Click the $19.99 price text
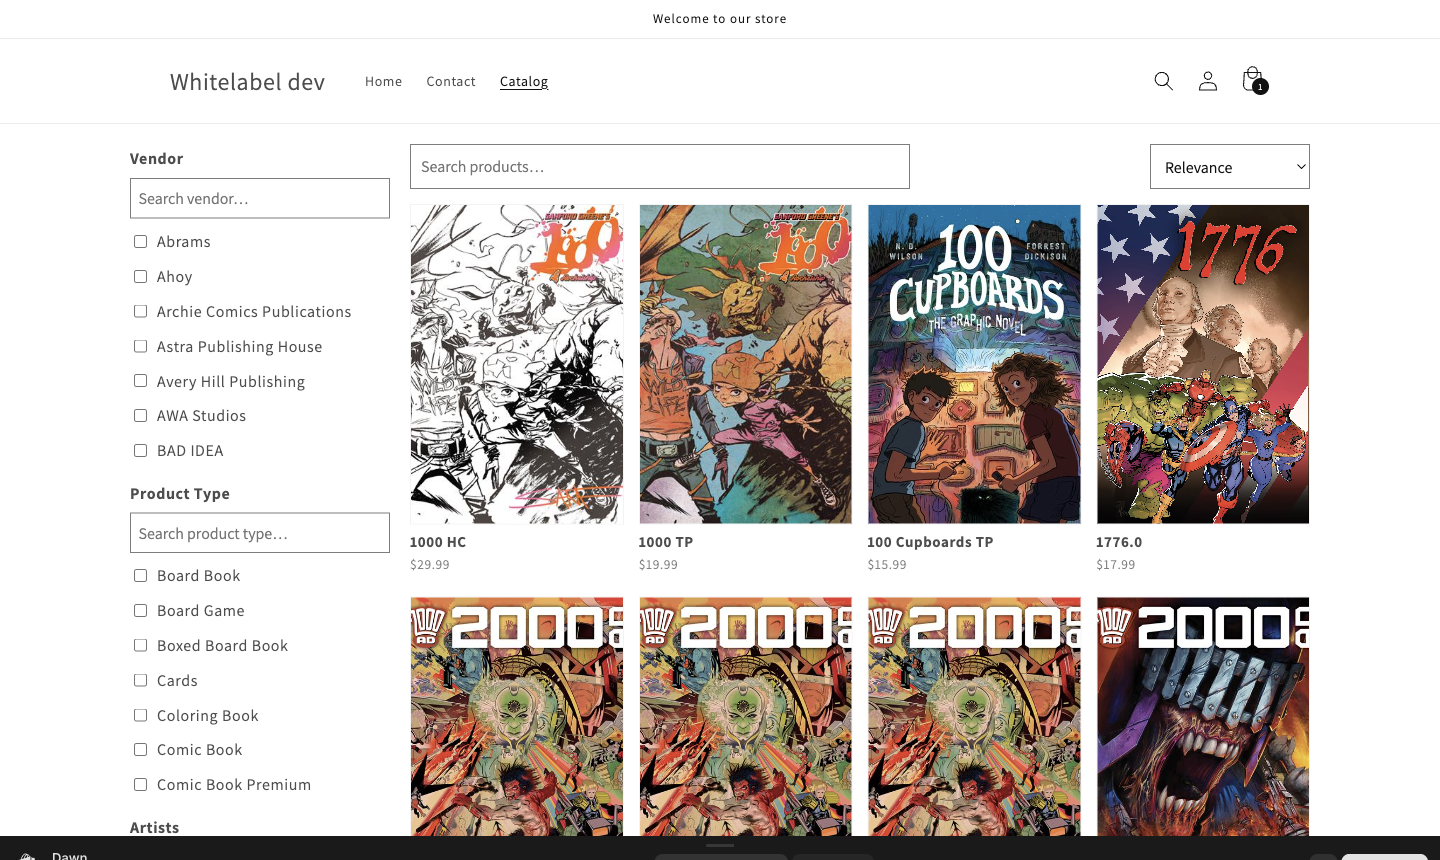The width and height of the screenshot is (1440, 860). (658, 565)
